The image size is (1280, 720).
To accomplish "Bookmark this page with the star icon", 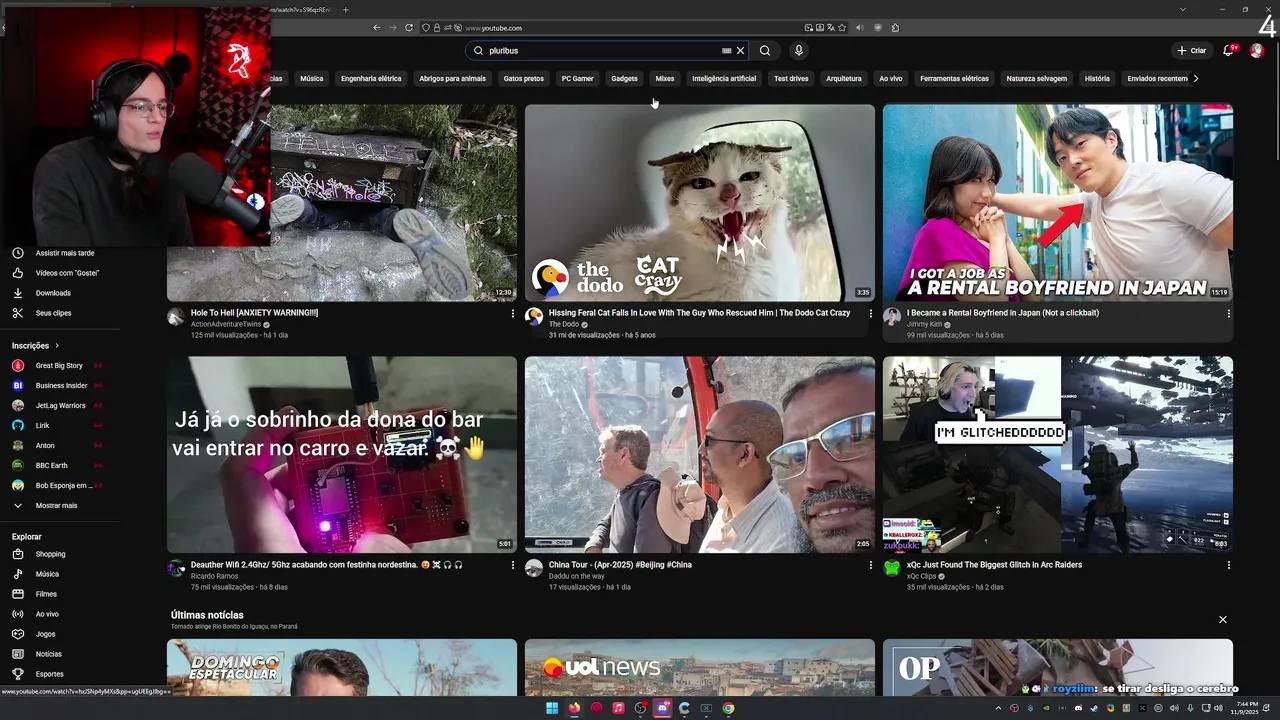I will [x=842, y=27].
